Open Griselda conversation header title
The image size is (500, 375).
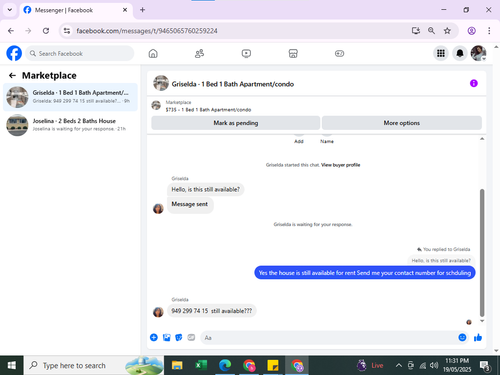pos(233,84)
